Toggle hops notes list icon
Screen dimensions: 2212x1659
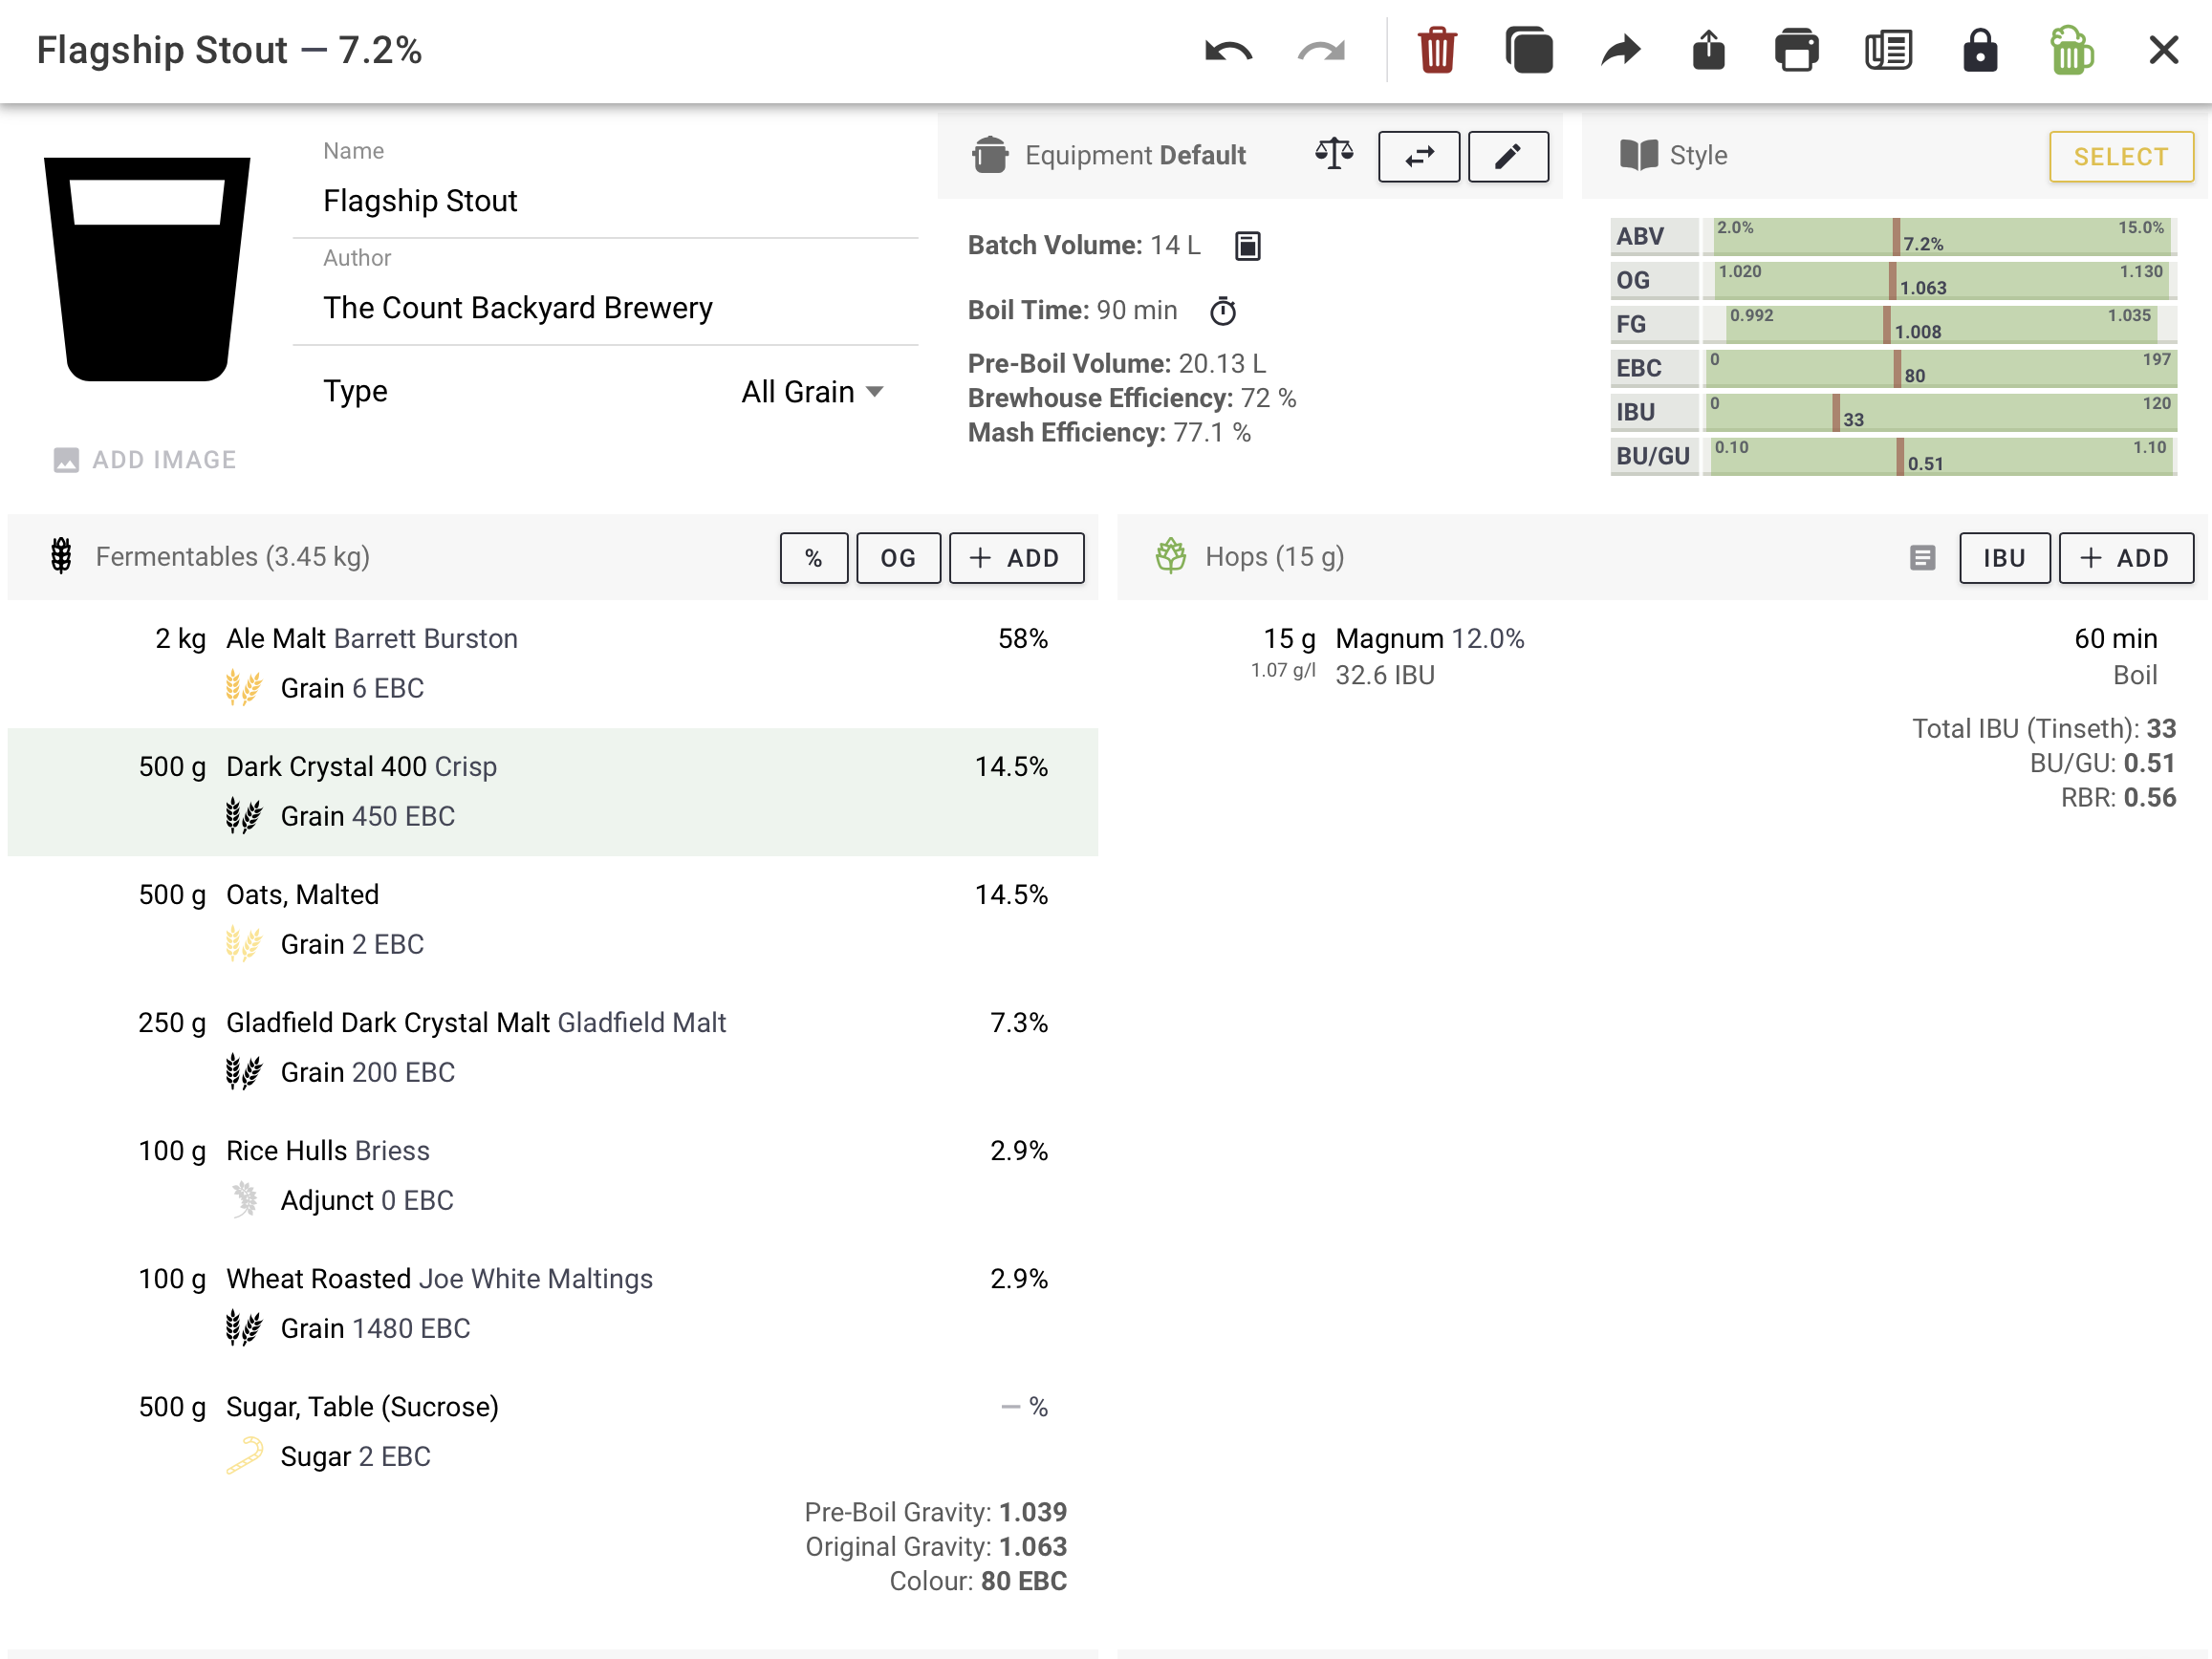click(x=1921, y=558)
